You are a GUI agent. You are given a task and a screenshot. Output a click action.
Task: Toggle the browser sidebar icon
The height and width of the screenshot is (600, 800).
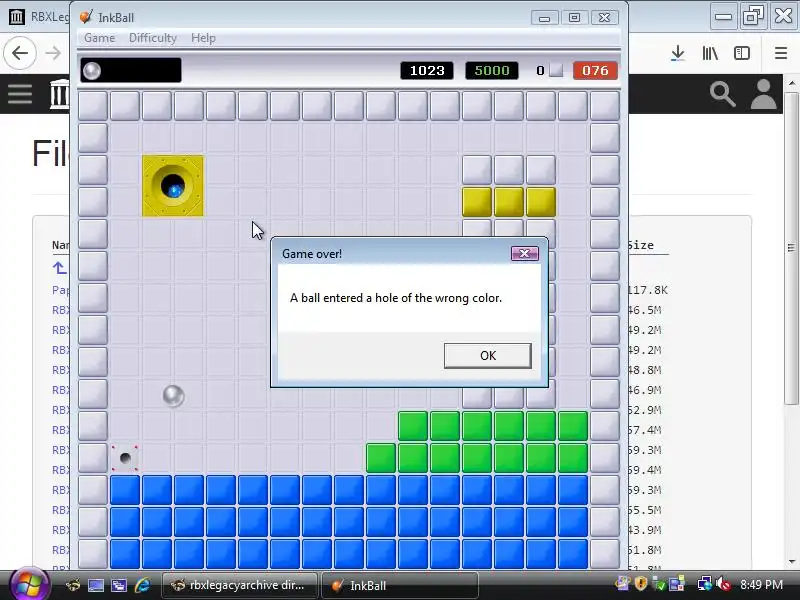741,53
